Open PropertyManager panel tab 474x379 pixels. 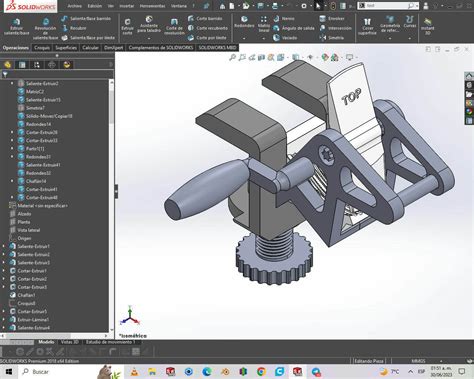[22, 65]
